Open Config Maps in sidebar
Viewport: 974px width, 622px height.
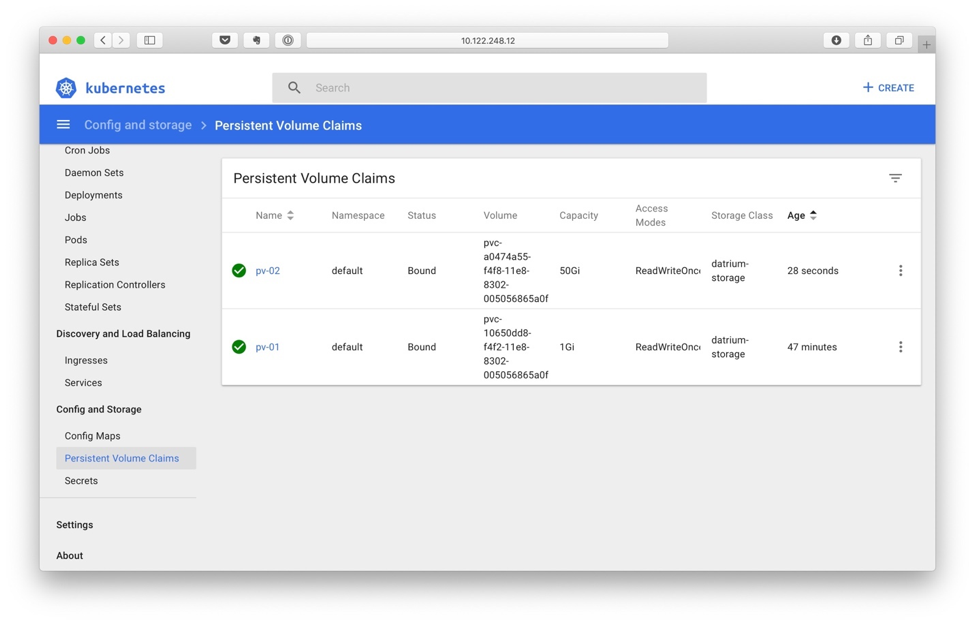pyautogui.click(x=93, y=436)
